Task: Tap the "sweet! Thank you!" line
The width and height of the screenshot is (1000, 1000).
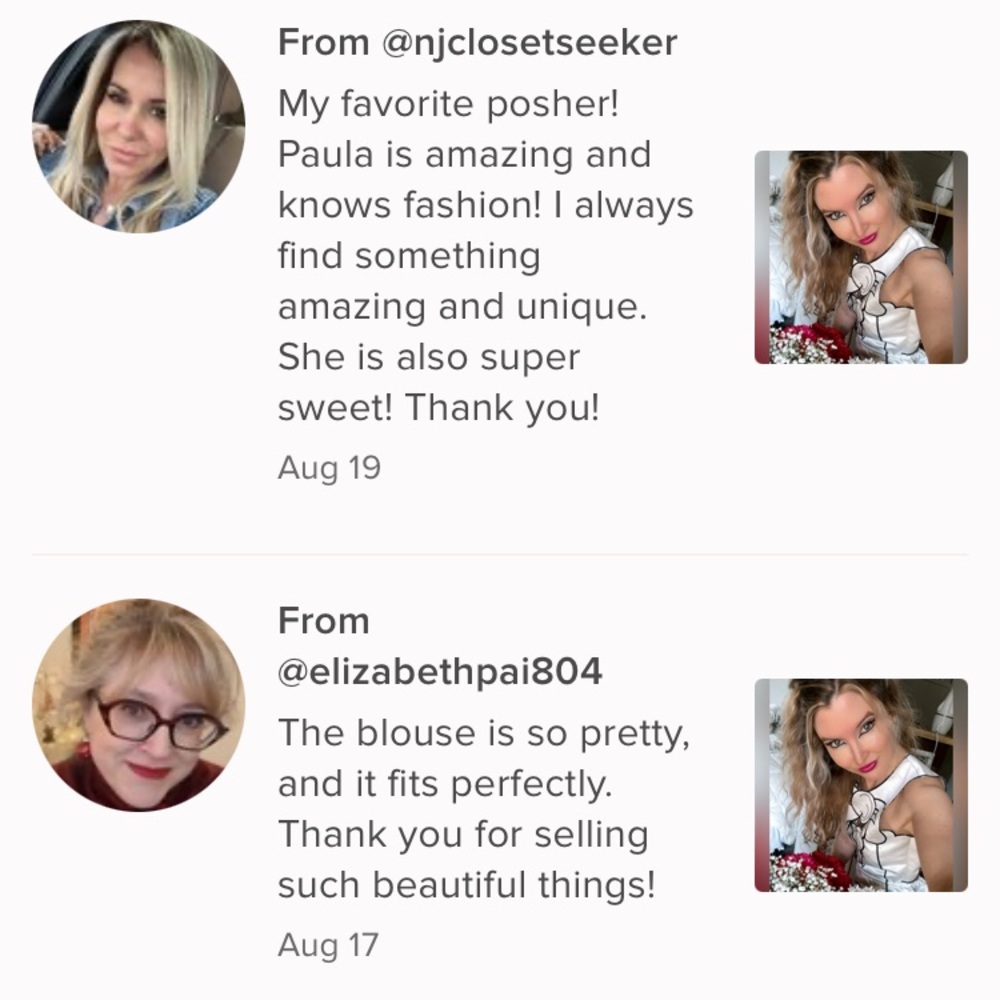Action: click(438, 408)
